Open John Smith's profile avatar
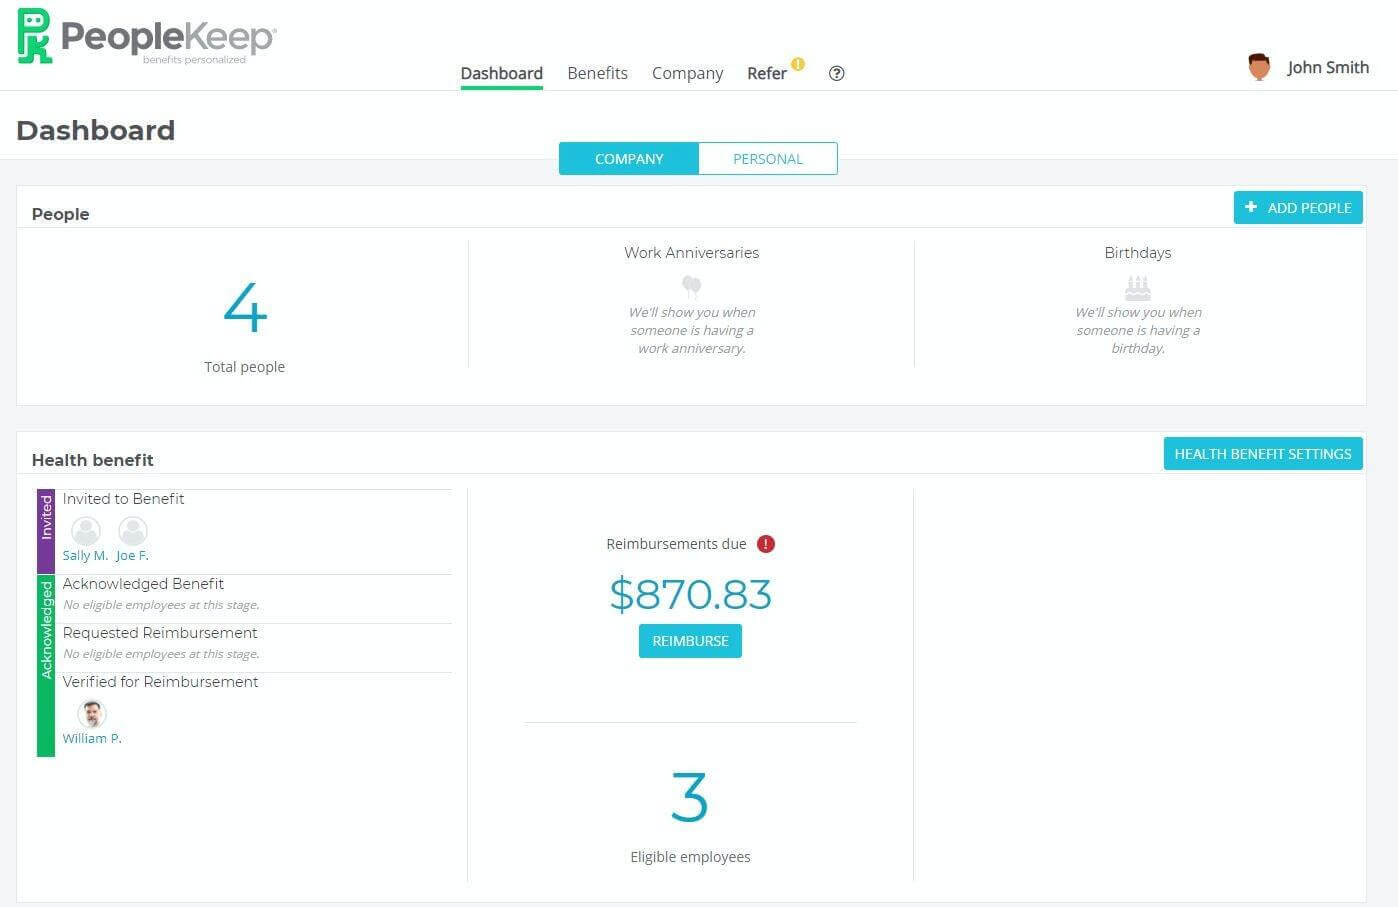 pos(1259,67)
